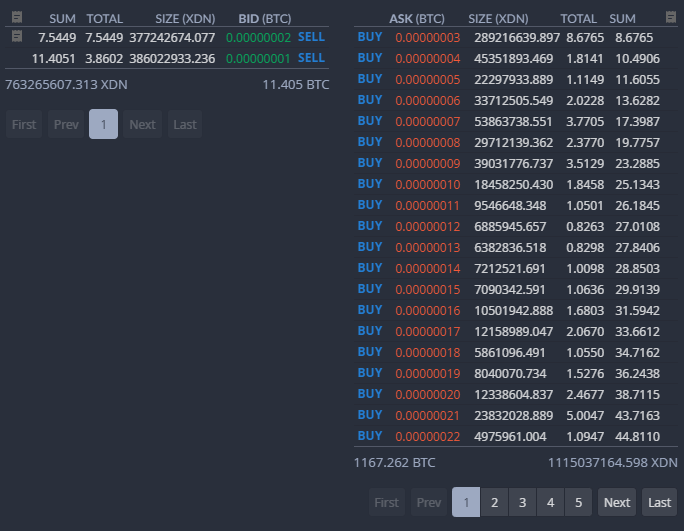Click BUY at ask 0.00000005
684x531 pixels.
coord(370,79)
